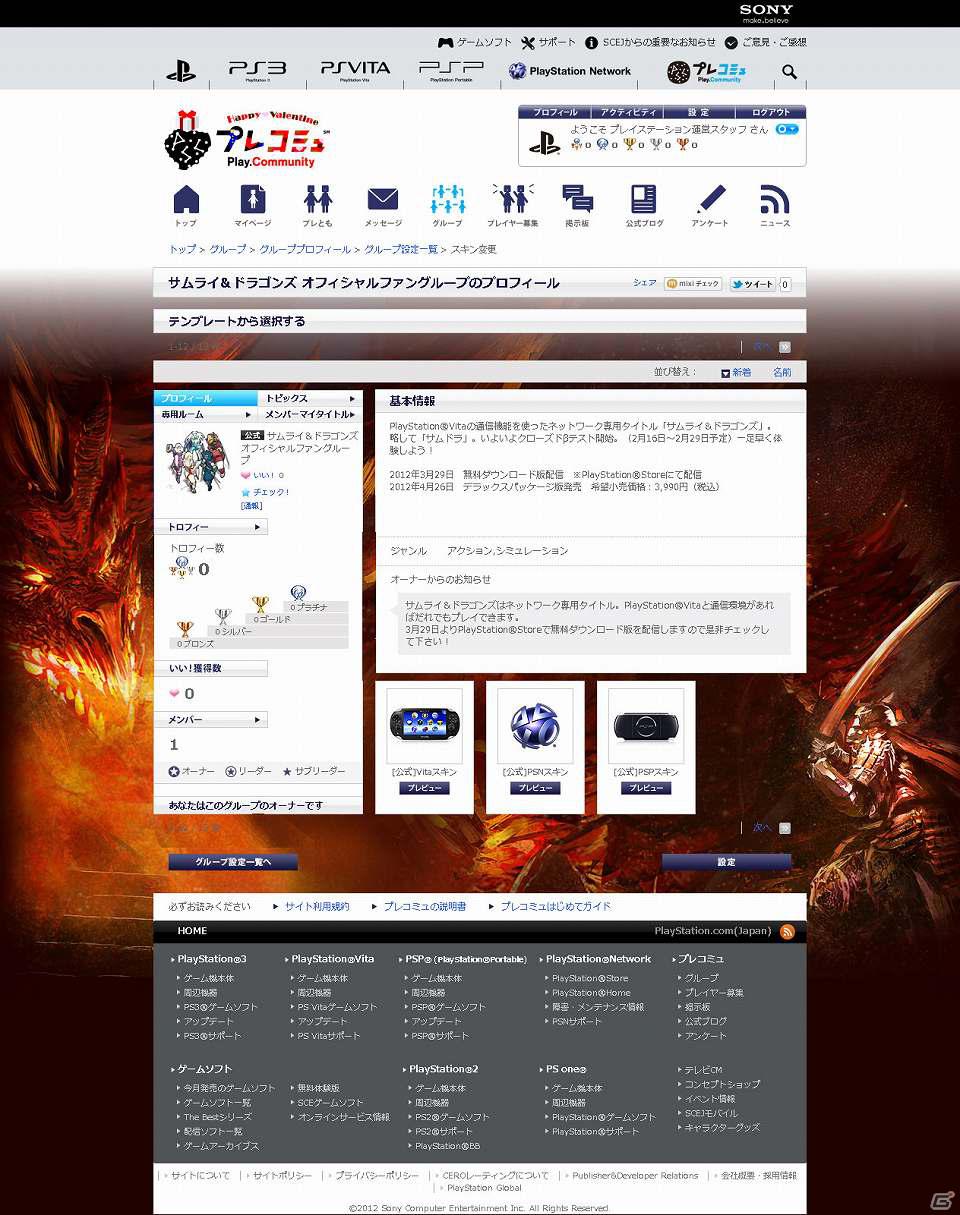Open the 専用ルーム sidebar tab
Screen dimensions: 960x1215
tap(206, 414)
